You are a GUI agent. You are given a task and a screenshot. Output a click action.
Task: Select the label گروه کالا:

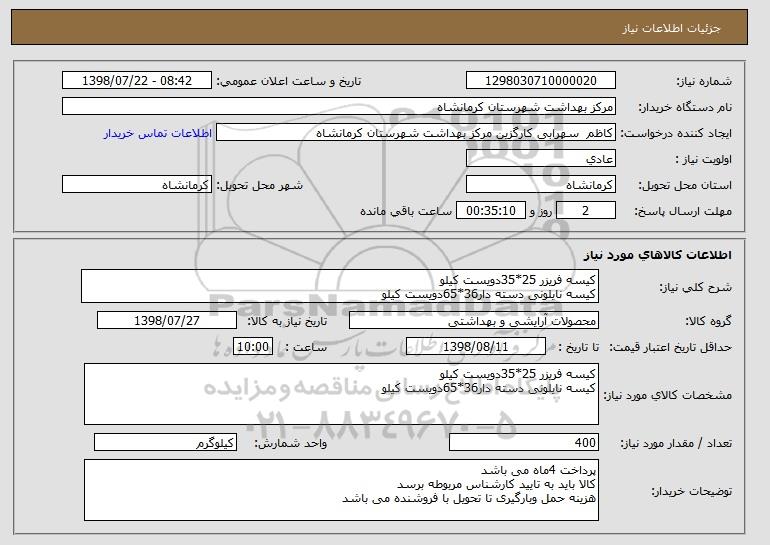(709, 321)
